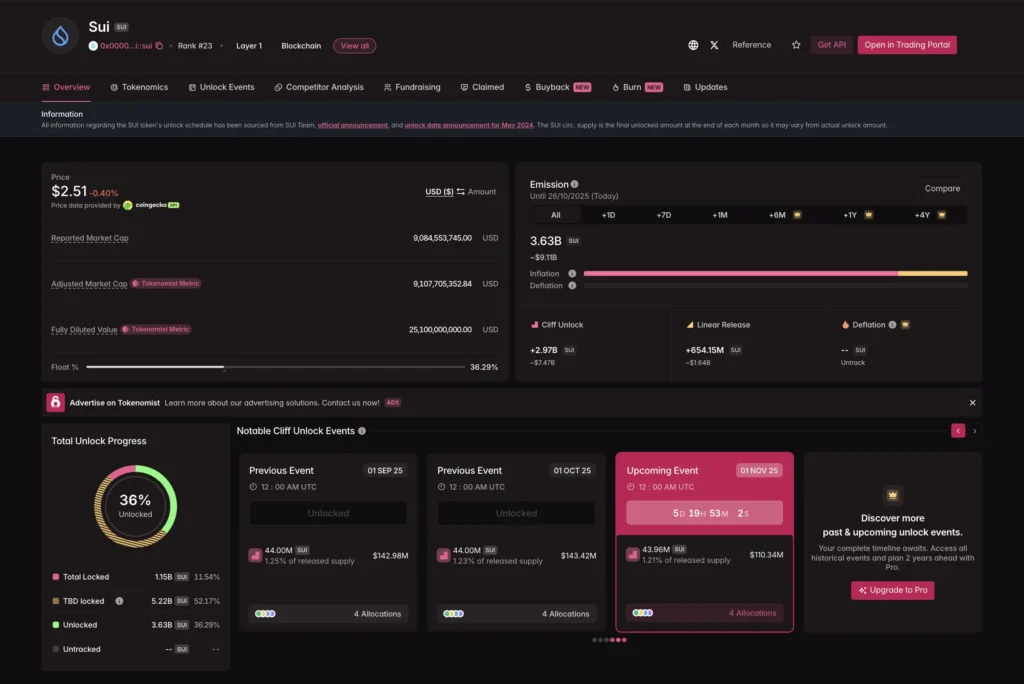Open the Unlock Events tab
The height and width of the screenshot is (684, 1024).
[x=221, y=87]
